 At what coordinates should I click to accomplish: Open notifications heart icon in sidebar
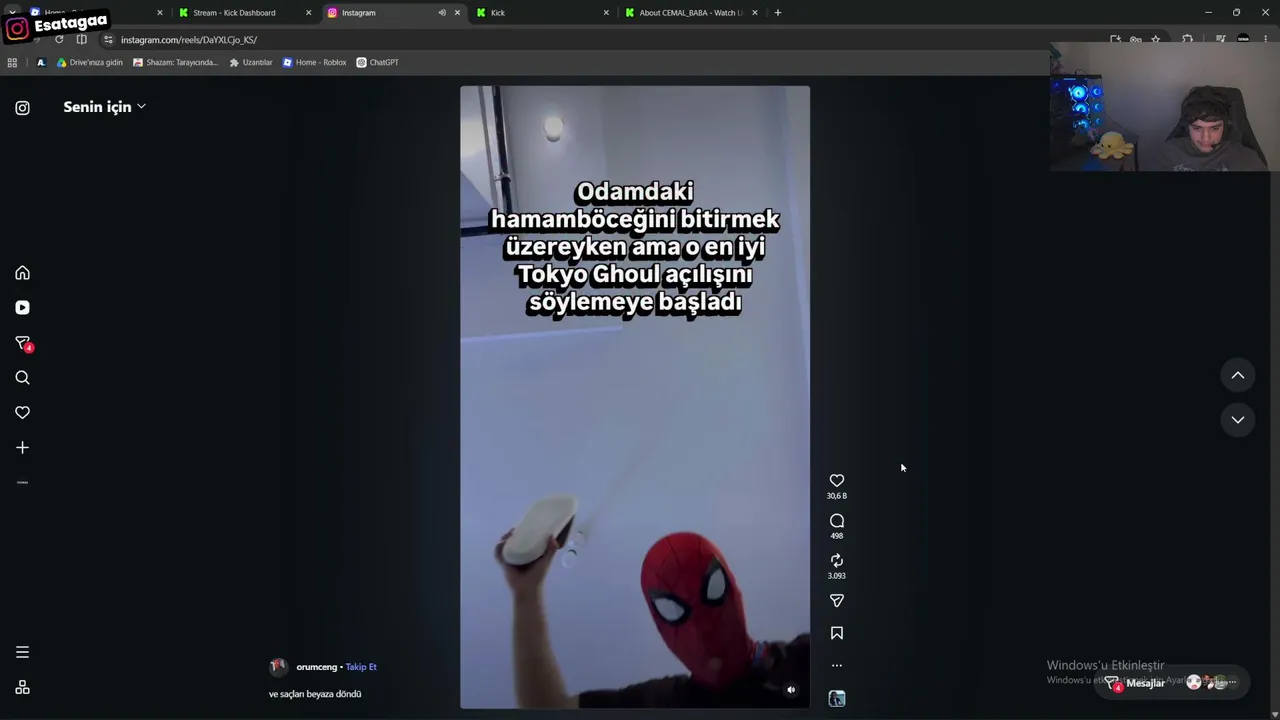22,413
